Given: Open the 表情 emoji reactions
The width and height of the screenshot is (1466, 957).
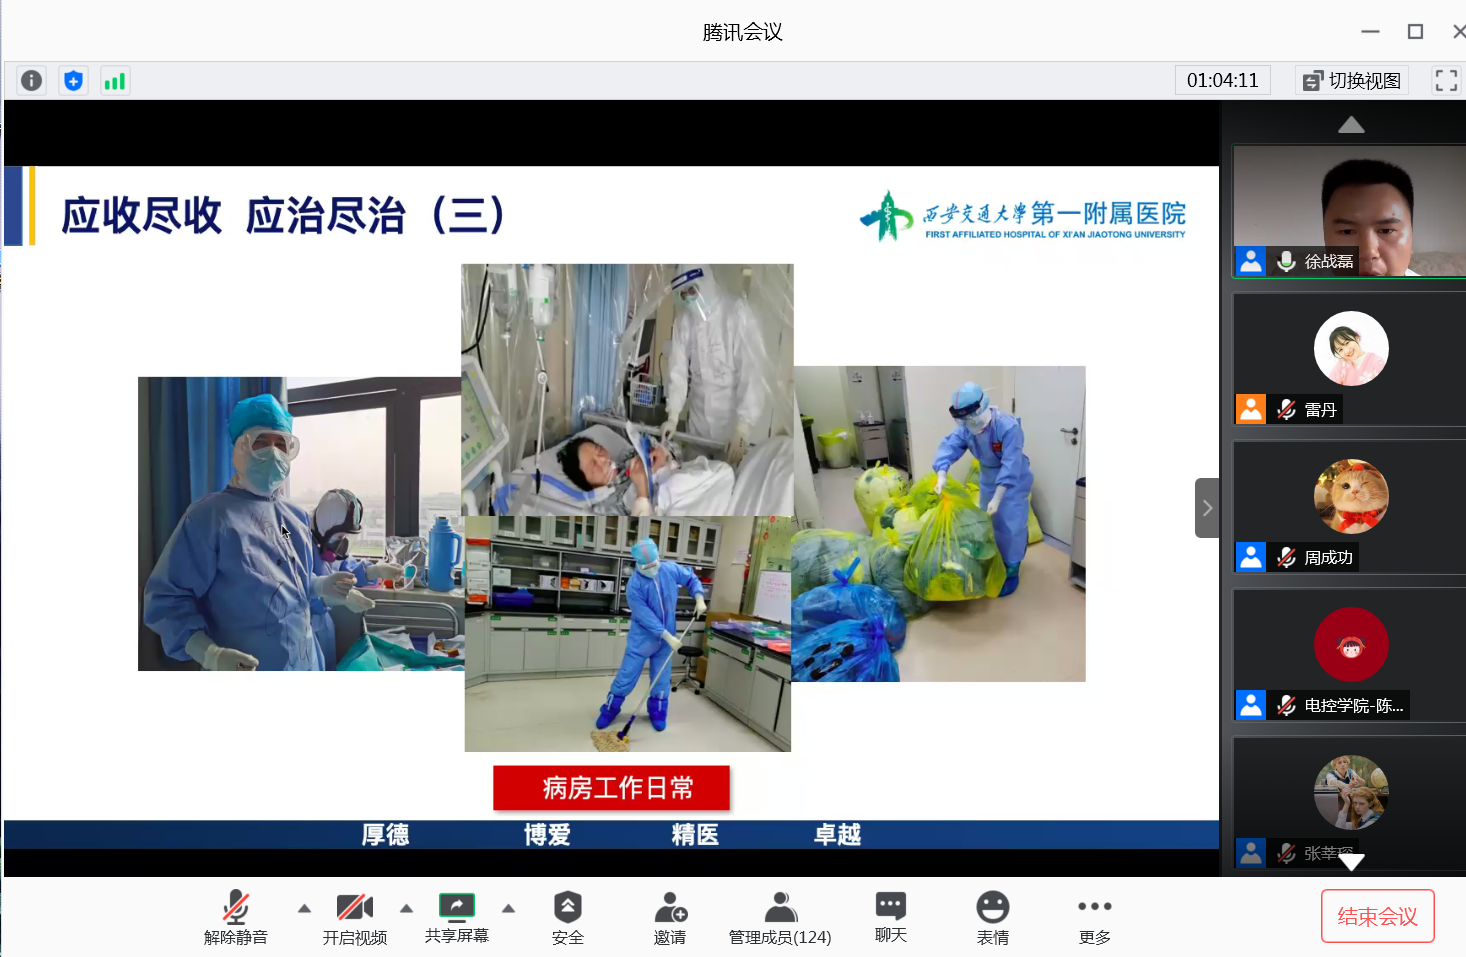Looking at the screenshot, I should (993, 918).
